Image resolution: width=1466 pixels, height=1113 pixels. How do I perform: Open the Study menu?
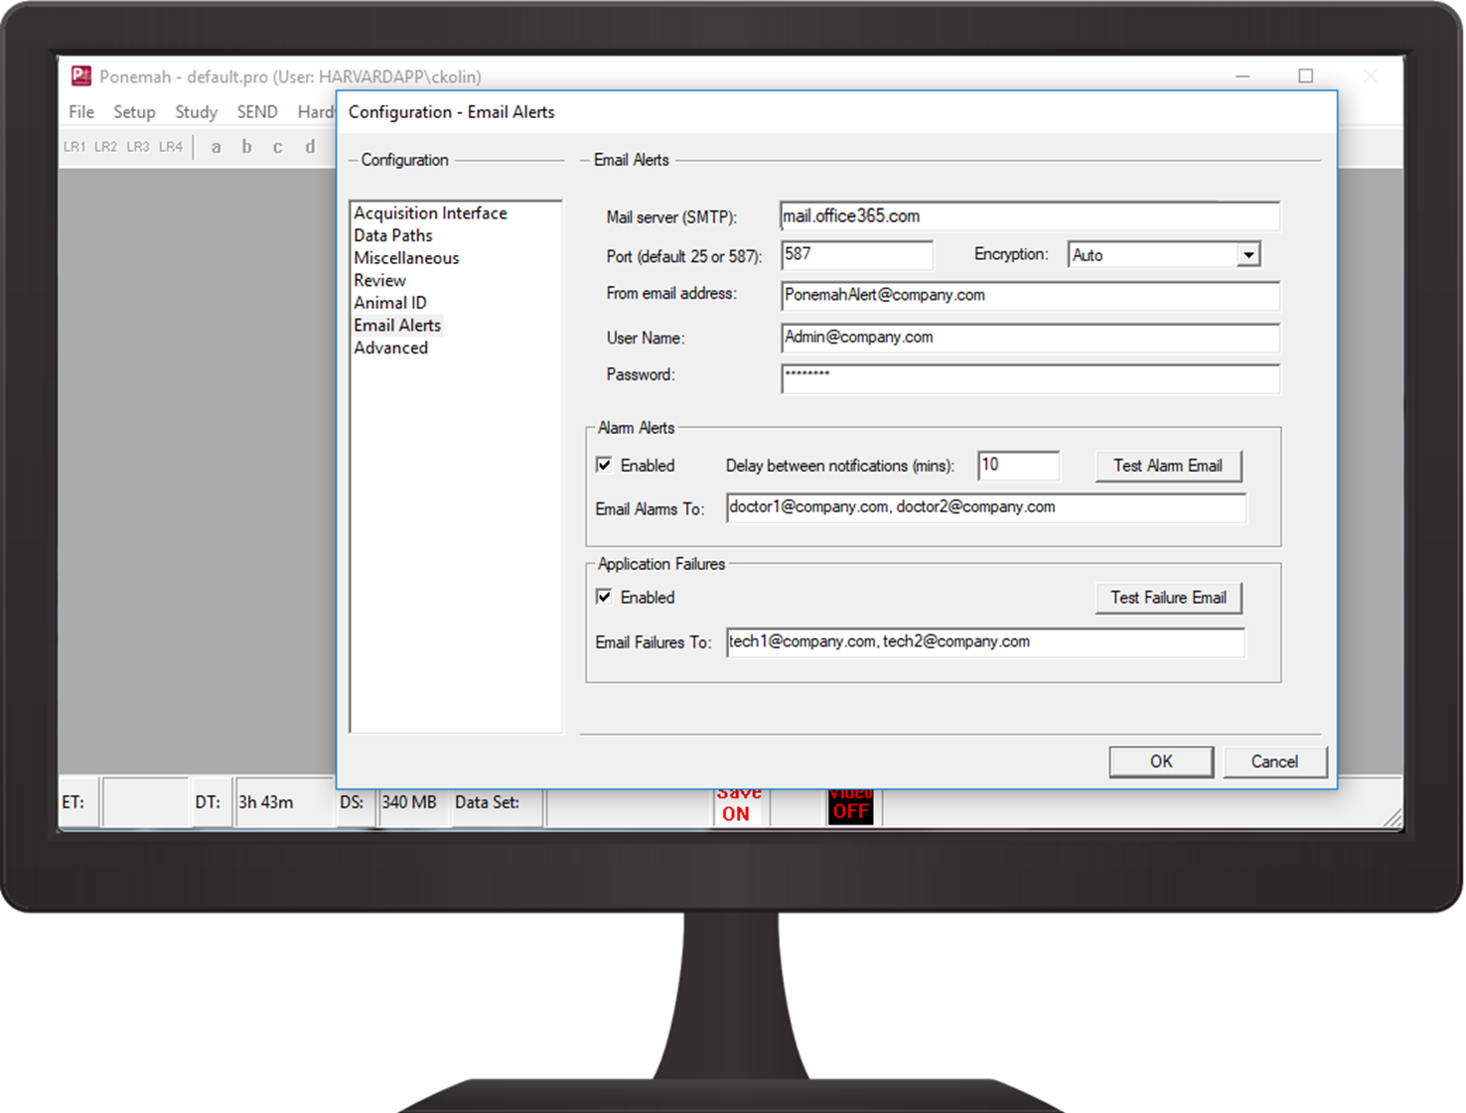(196, 112)
